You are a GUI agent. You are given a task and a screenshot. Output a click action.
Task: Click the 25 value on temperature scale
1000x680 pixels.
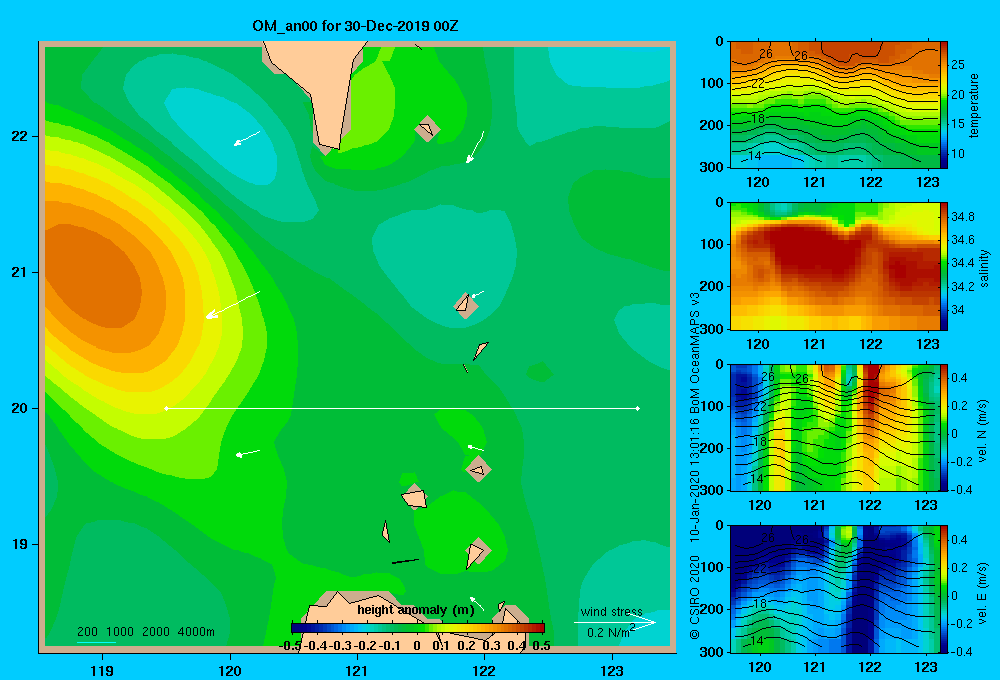pos(958,65)
